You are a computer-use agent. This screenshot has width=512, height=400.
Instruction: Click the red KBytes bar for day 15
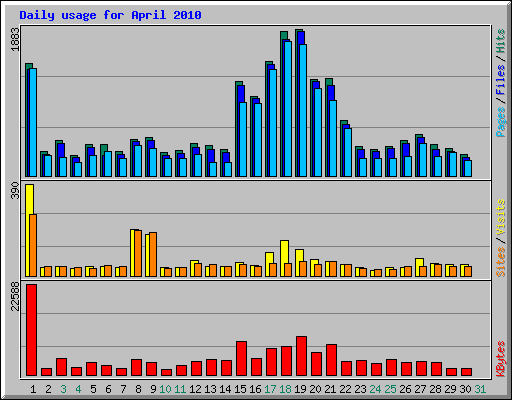pos(242,359)
